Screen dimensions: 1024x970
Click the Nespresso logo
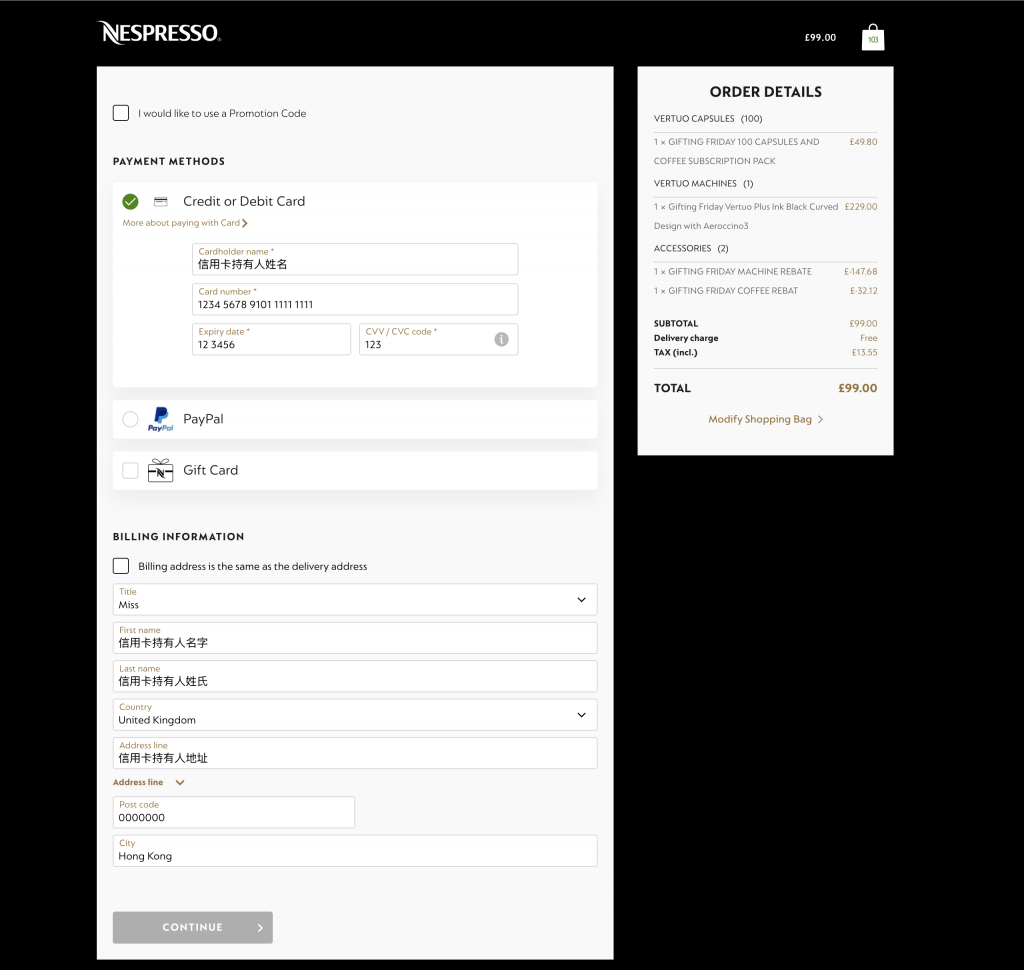159,33
